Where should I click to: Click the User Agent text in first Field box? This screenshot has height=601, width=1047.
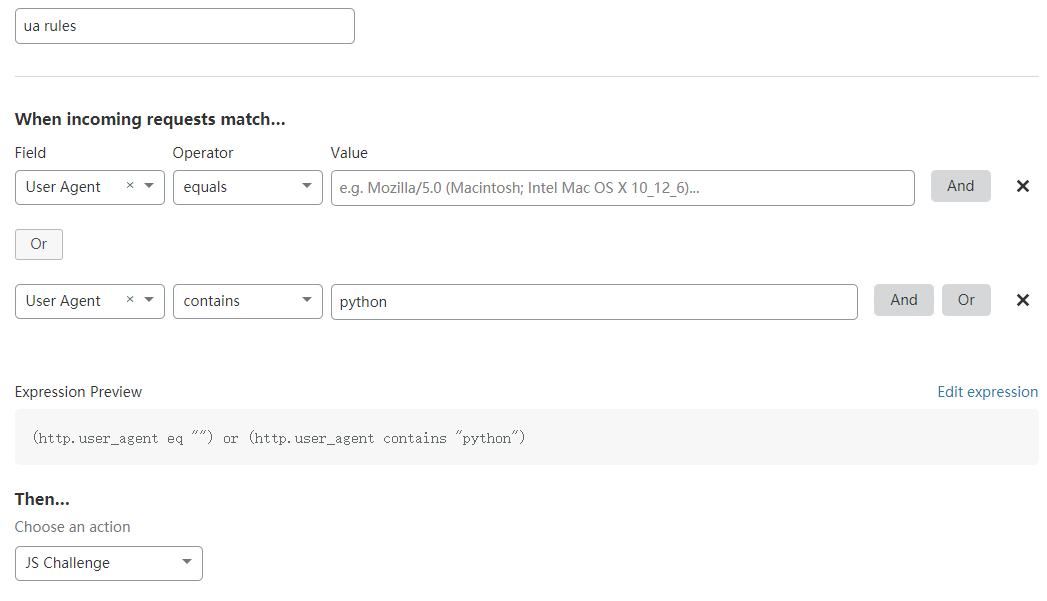coord(64,187)
